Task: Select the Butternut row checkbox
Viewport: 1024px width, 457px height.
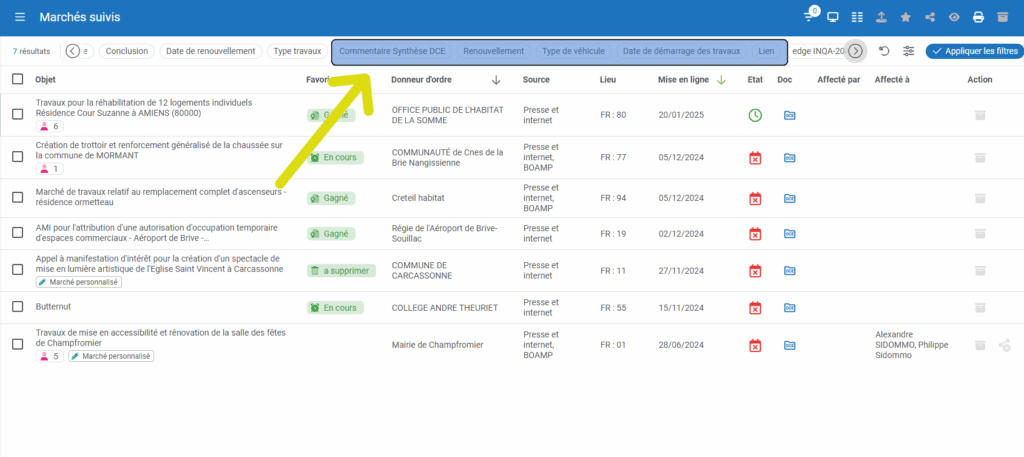Action: tap(17, 307)
